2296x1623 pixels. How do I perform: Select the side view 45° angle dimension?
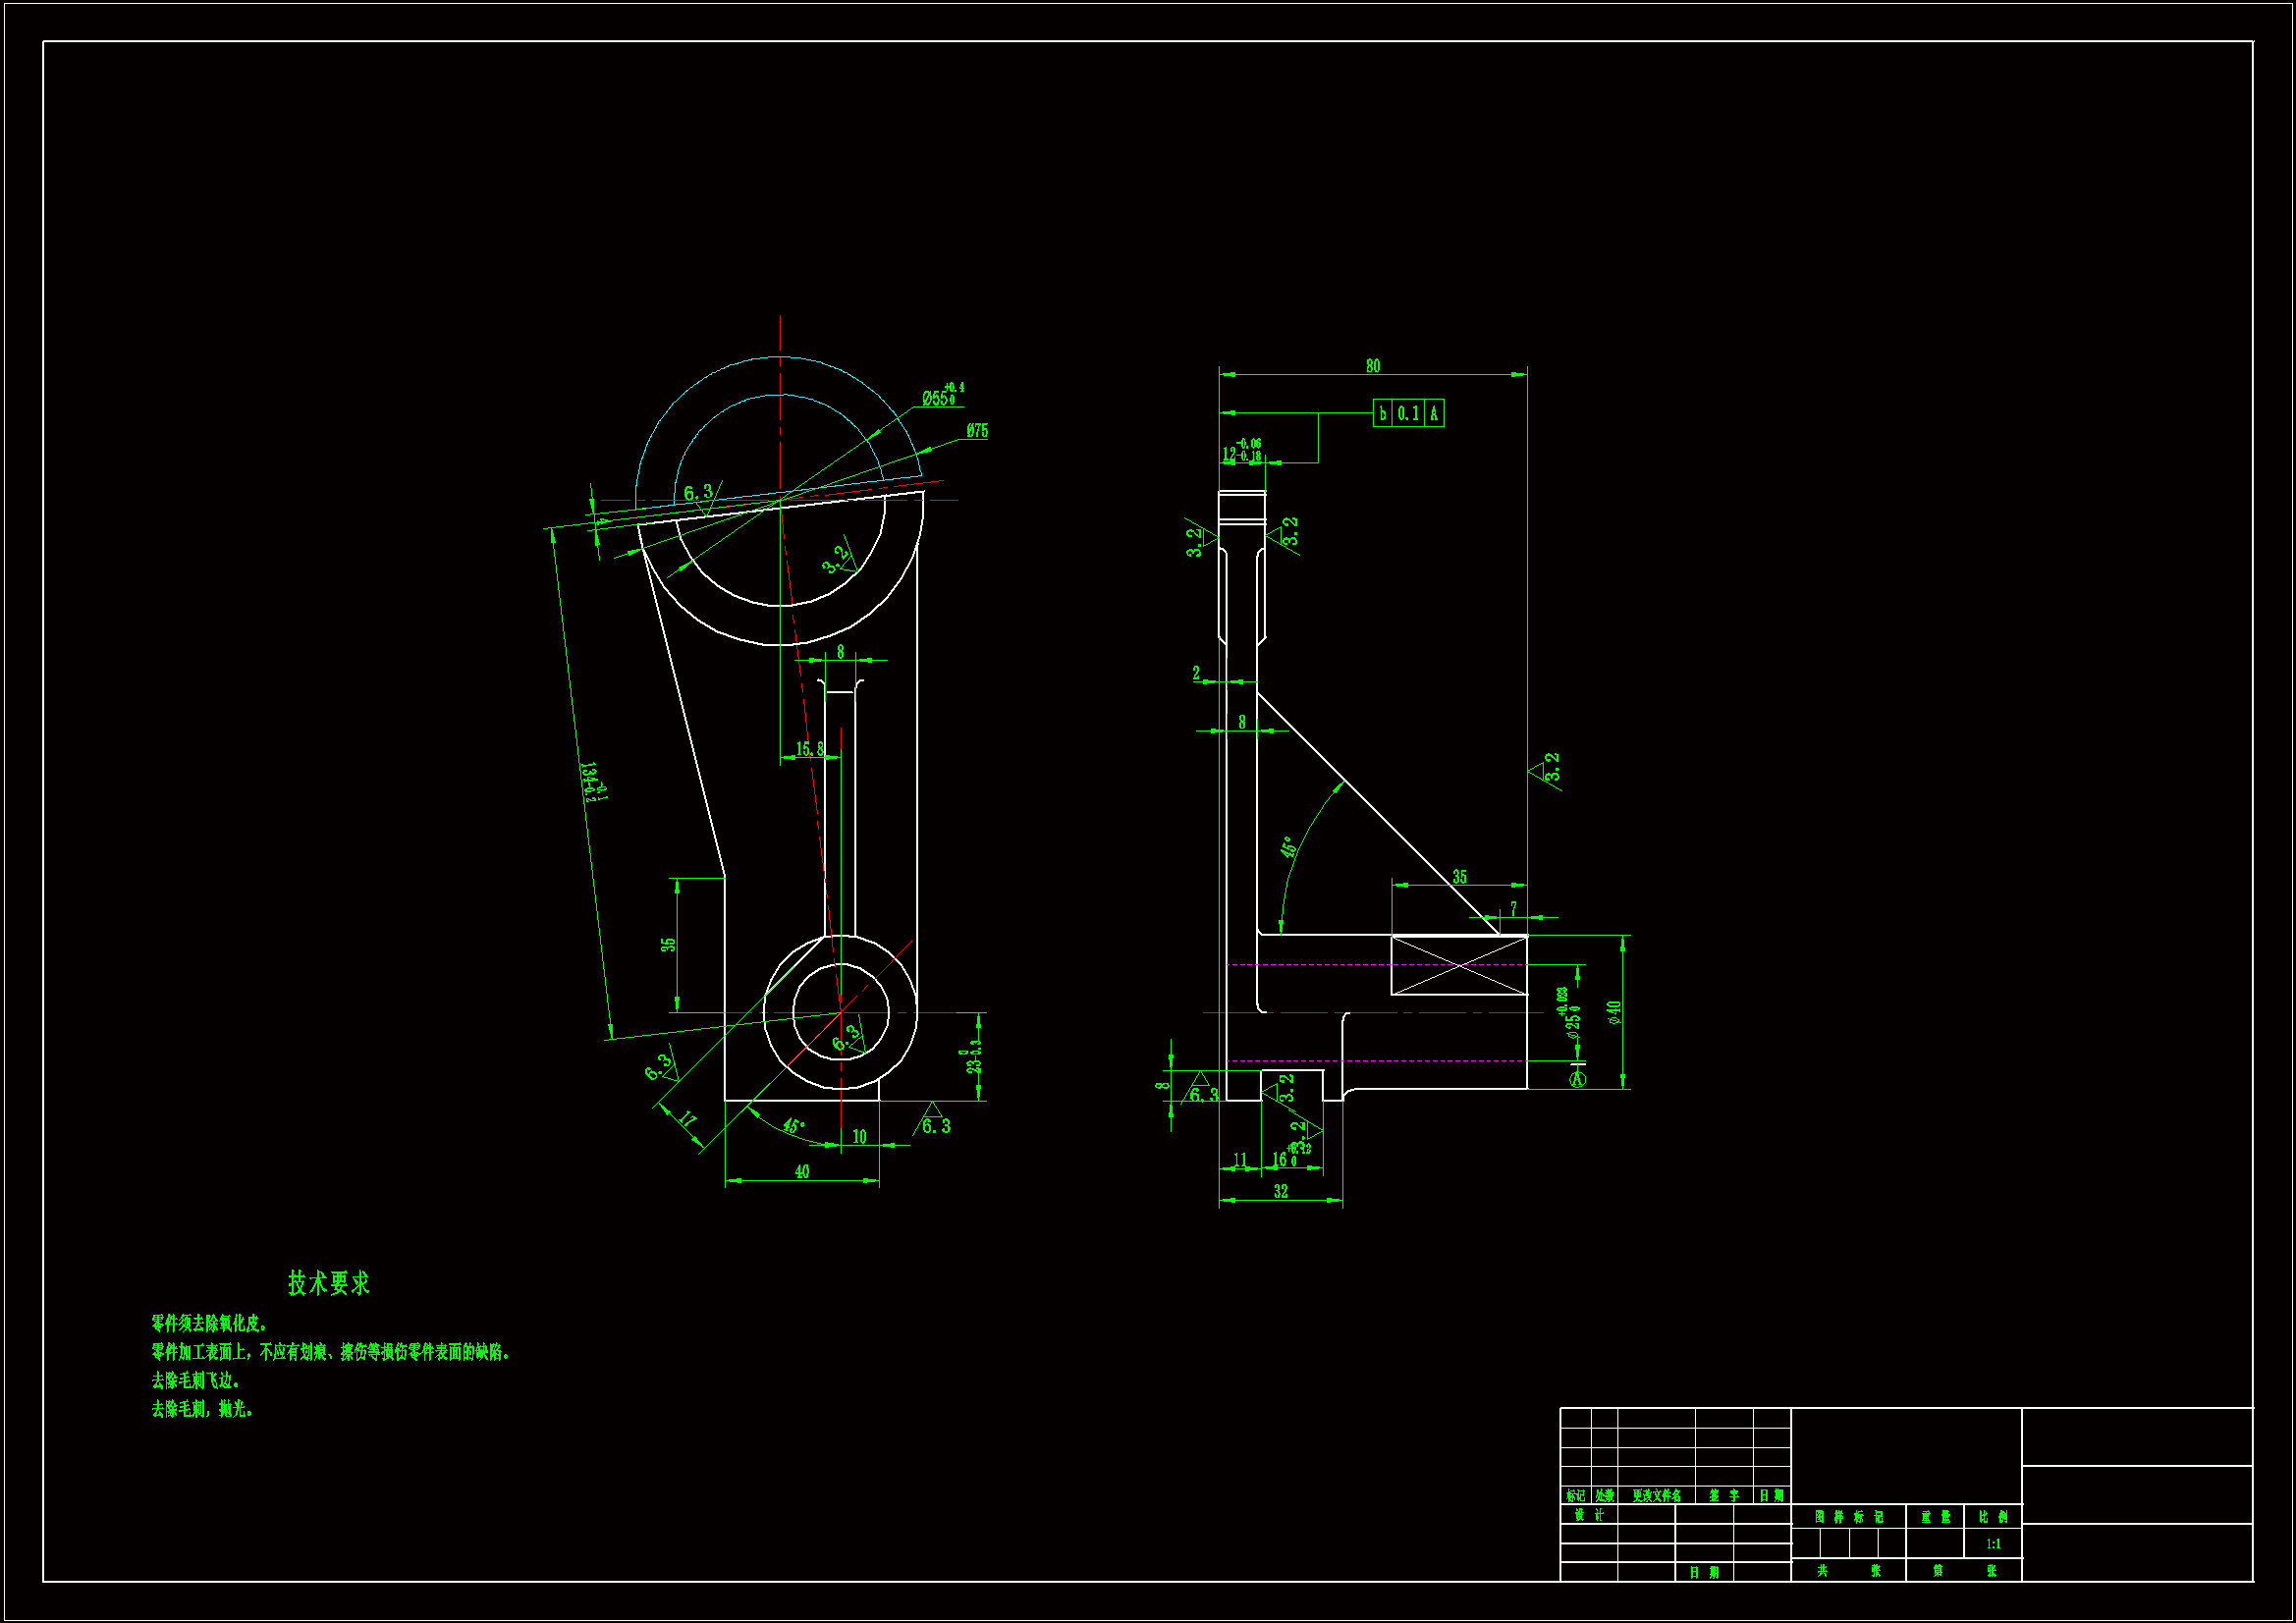[1289, 847]
